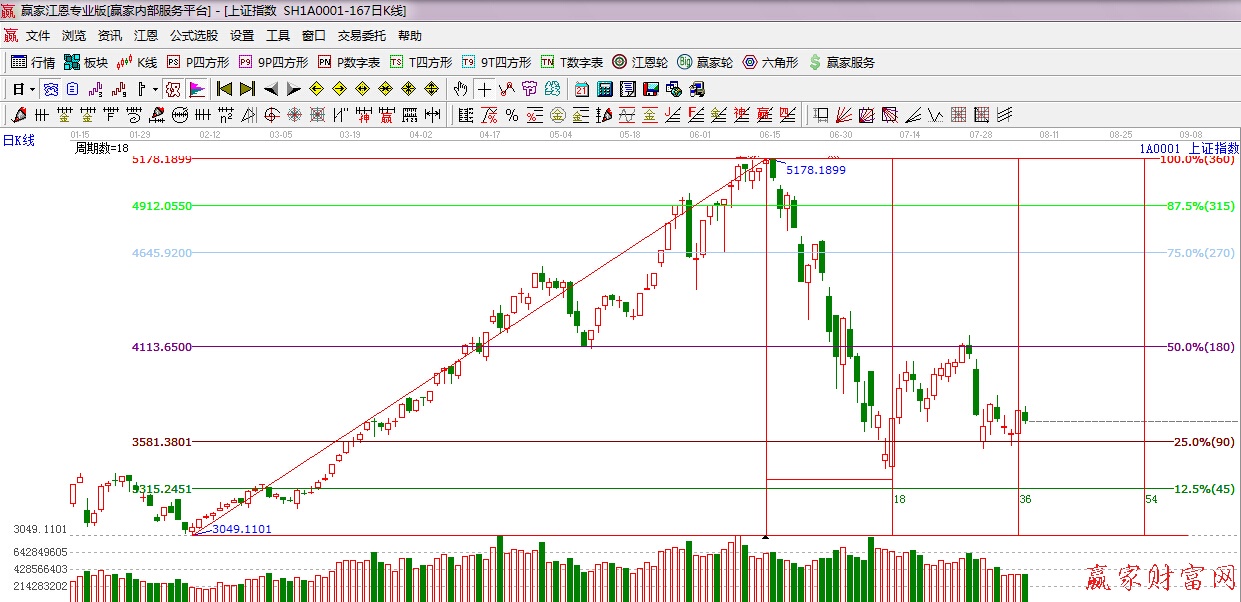Viewport: 1241px width, 602px height.
Task: Click the calendar date icon
Action: click(582, 89)
